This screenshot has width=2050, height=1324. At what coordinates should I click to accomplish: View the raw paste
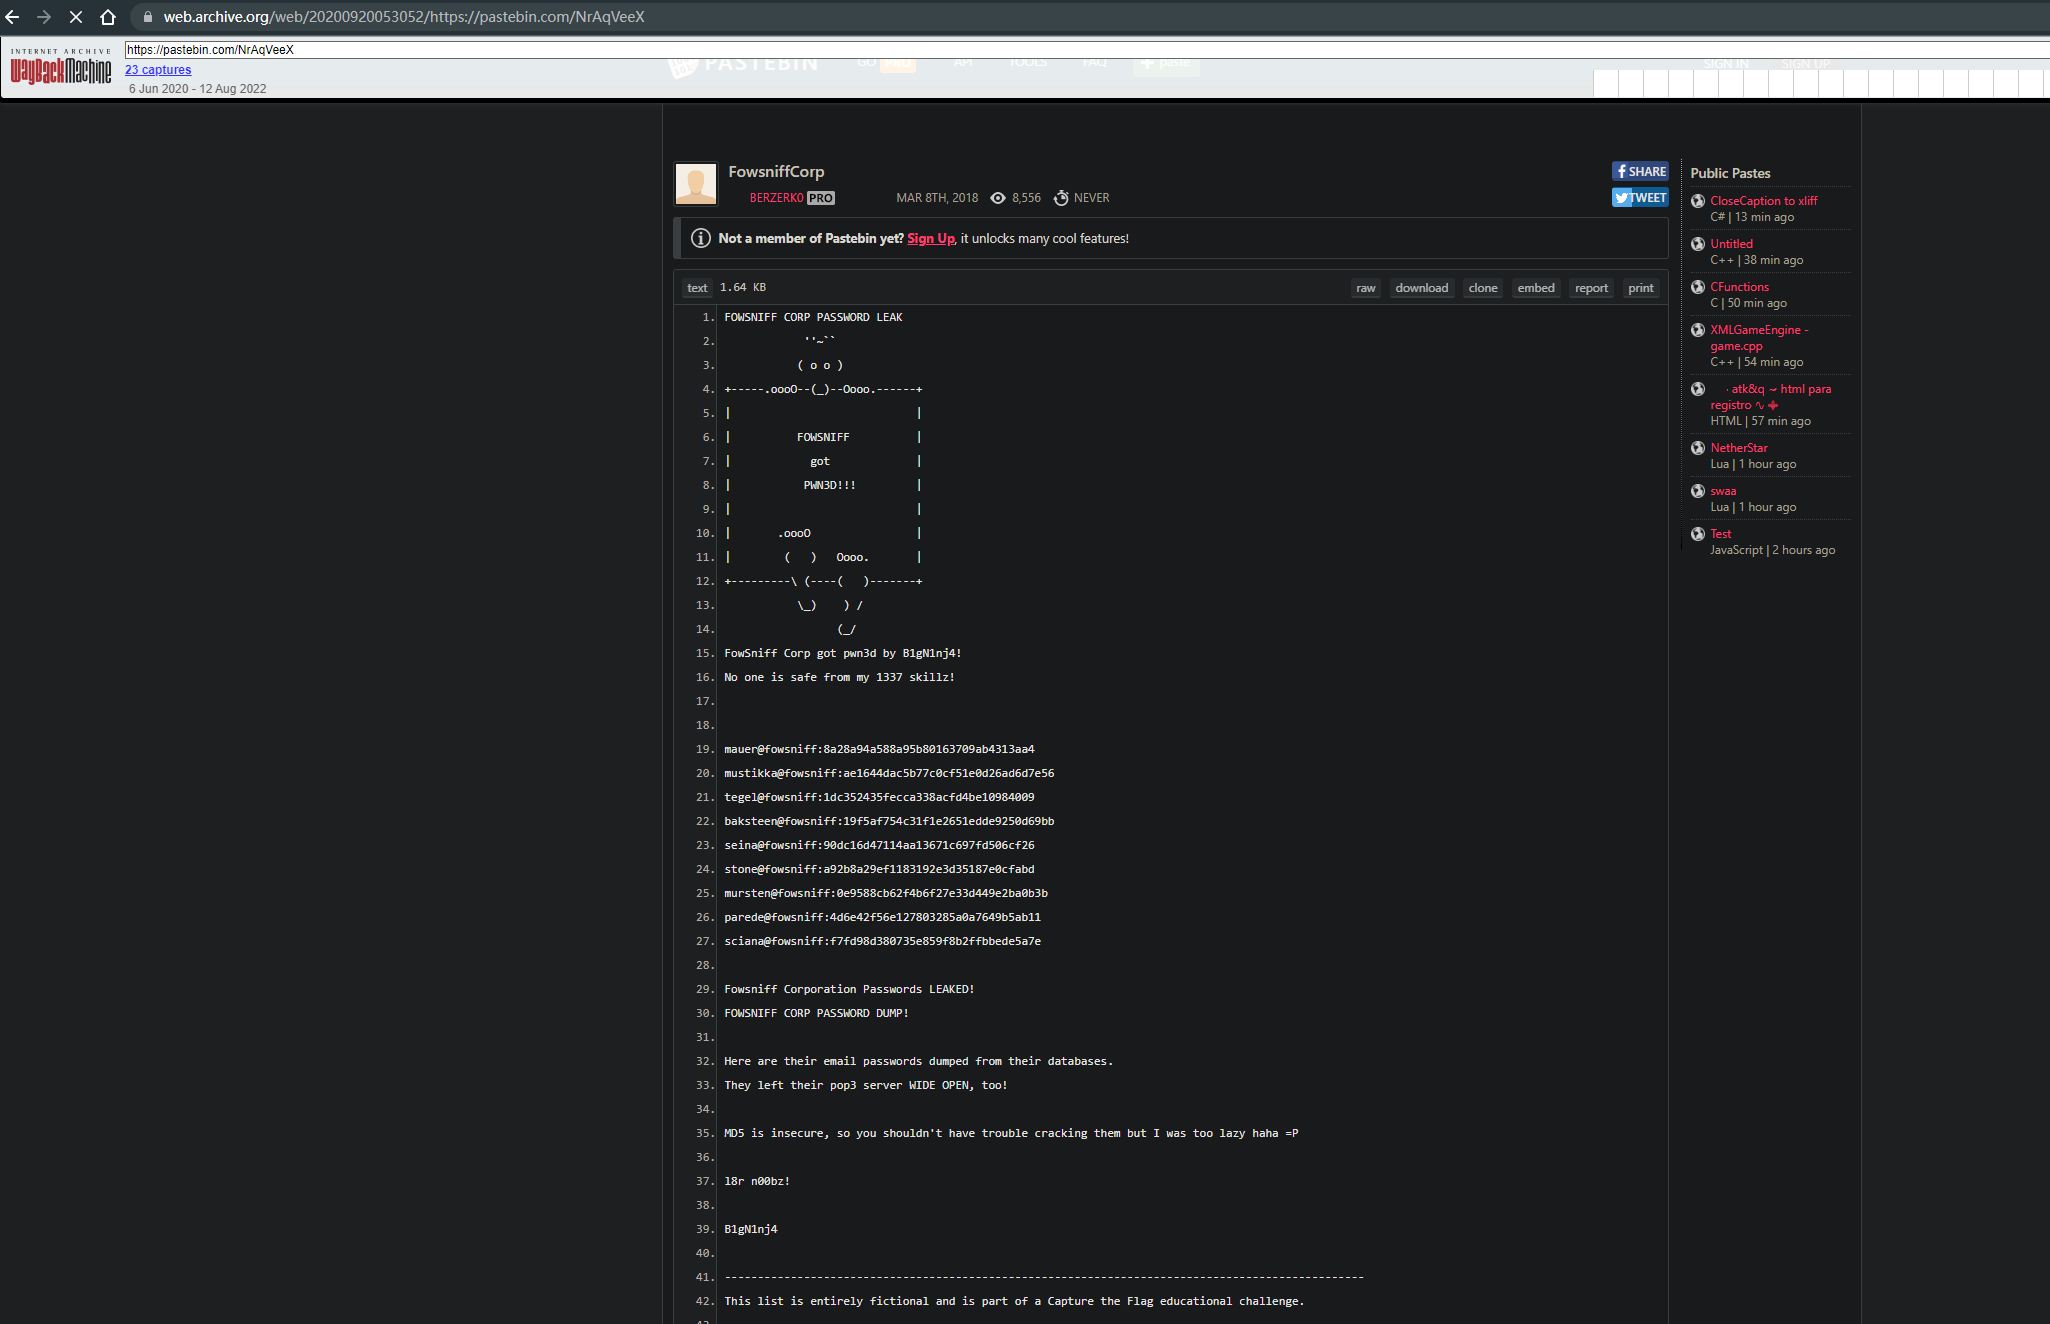(1366, 288)
